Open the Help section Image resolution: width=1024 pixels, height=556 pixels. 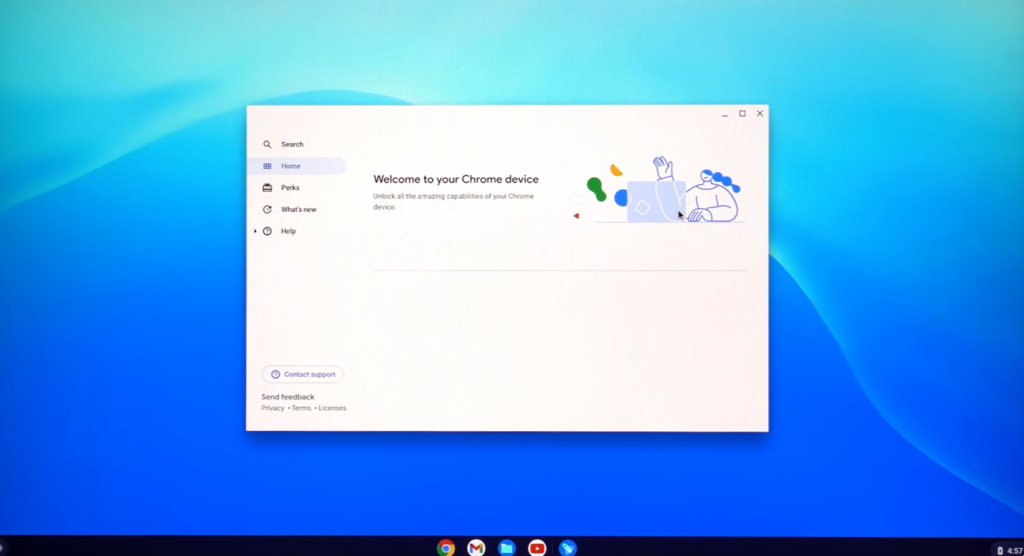[x=297, y=231]
